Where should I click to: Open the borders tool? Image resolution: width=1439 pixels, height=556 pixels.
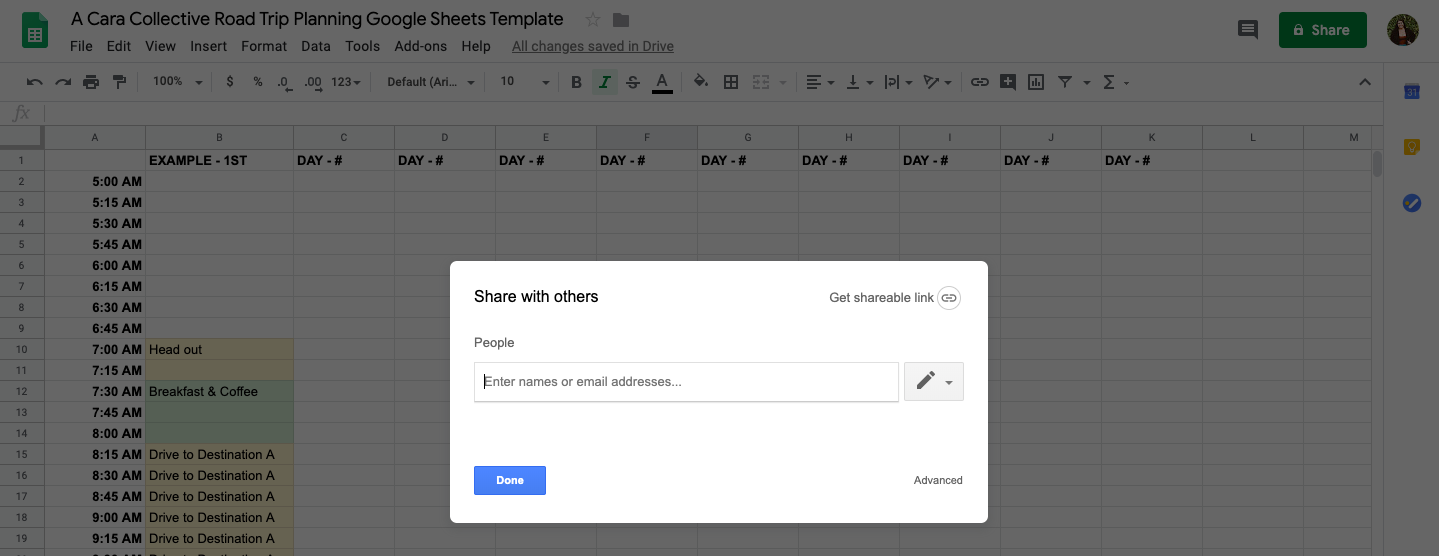coord(731,82)
